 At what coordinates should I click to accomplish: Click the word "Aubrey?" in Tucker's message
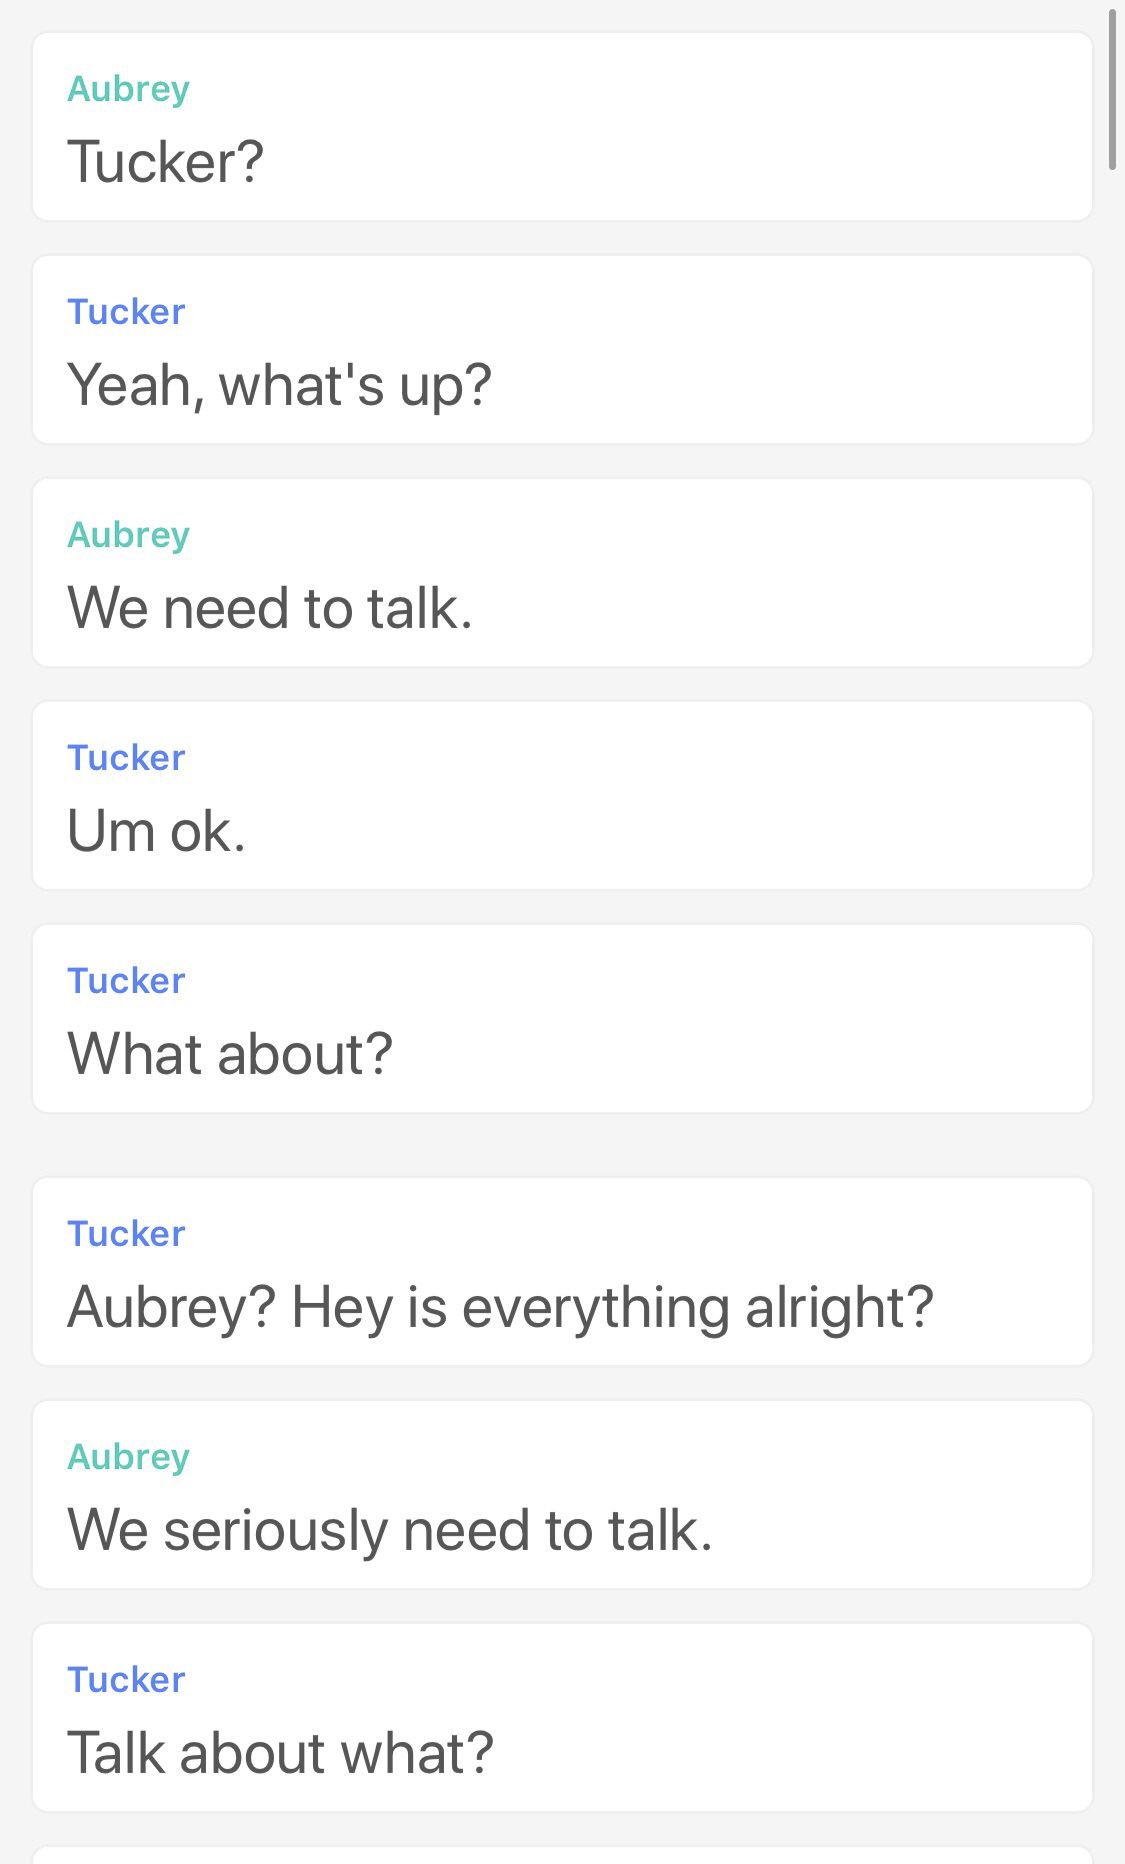click(x=171, y=1307)
